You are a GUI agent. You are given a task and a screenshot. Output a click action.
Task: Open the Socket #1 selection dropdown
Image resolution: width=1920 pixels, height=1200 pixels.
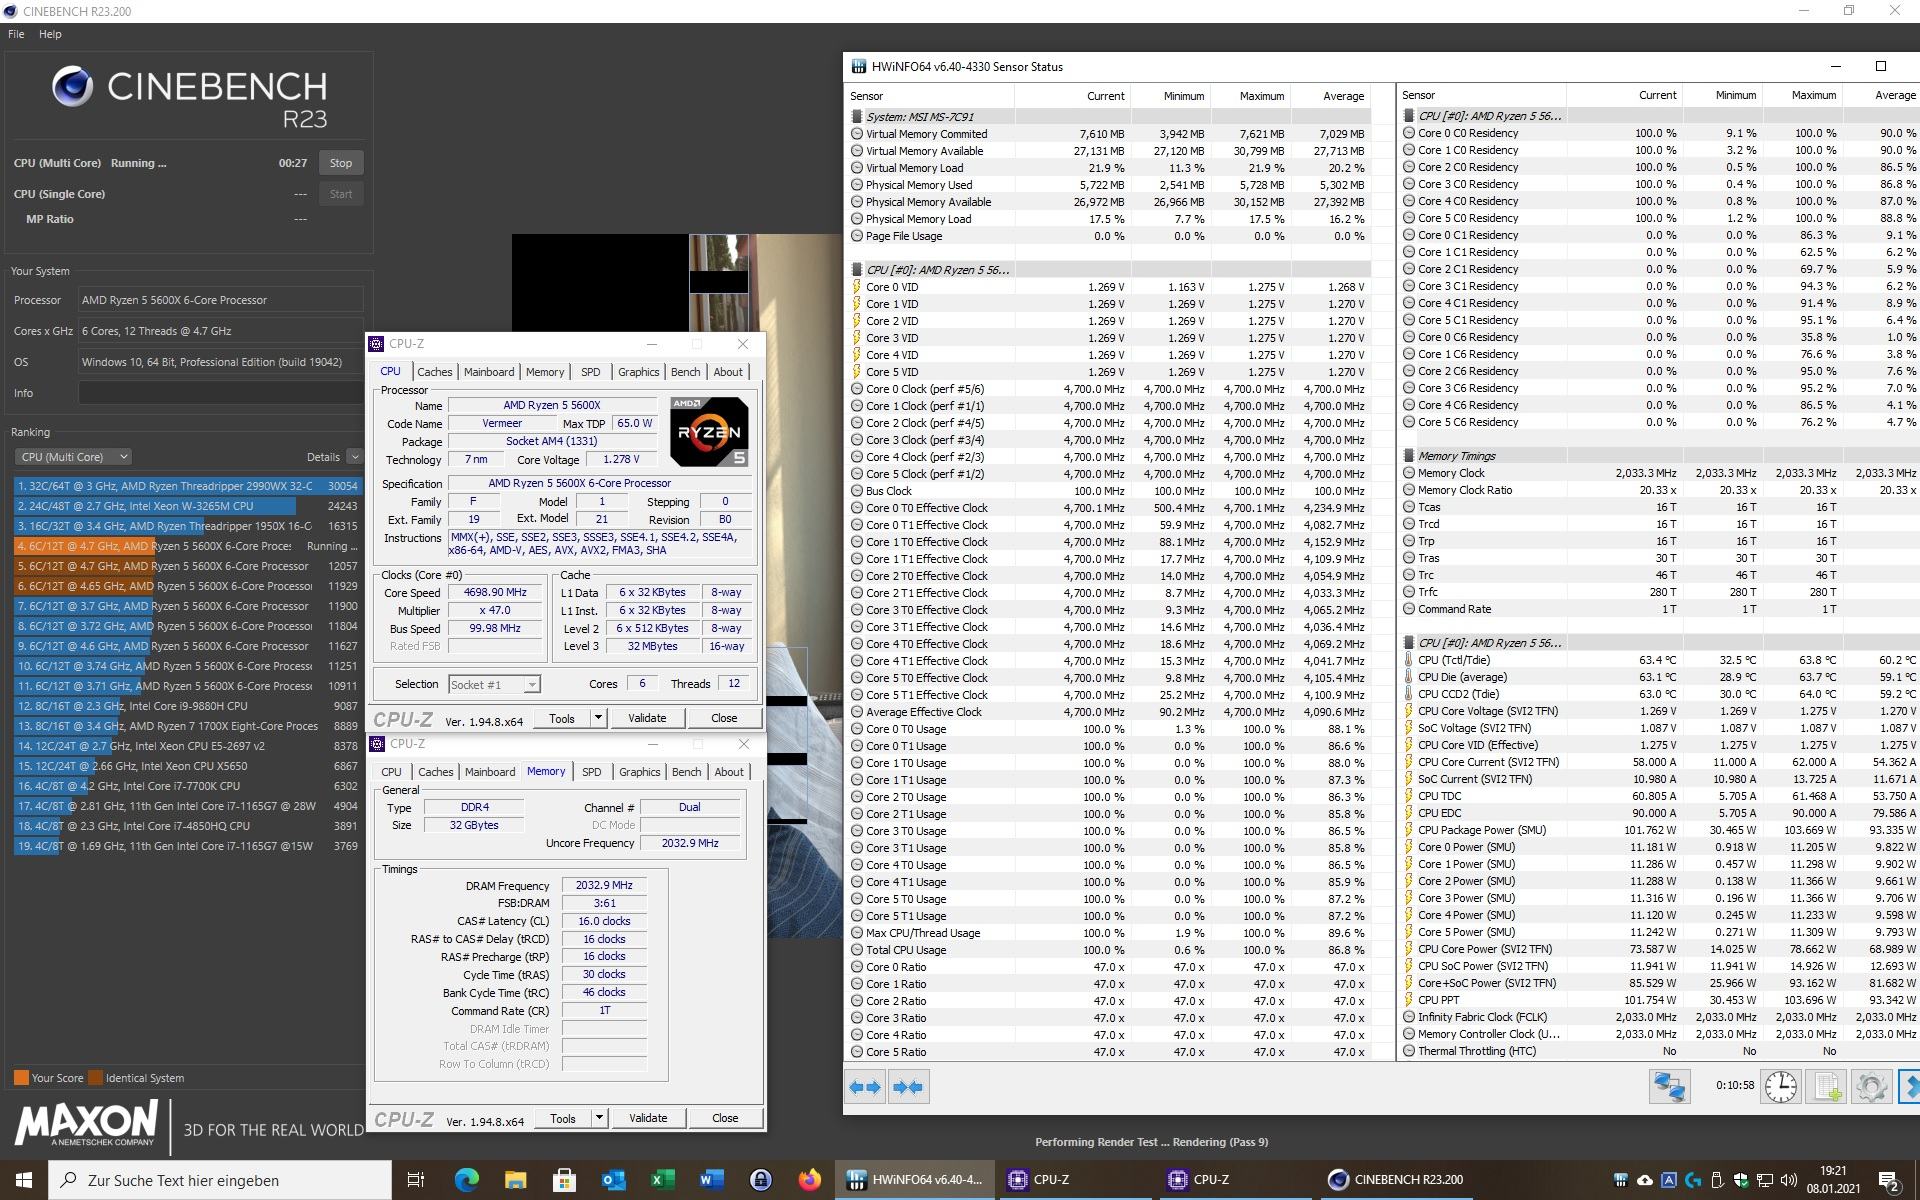[x=494, y=685]
